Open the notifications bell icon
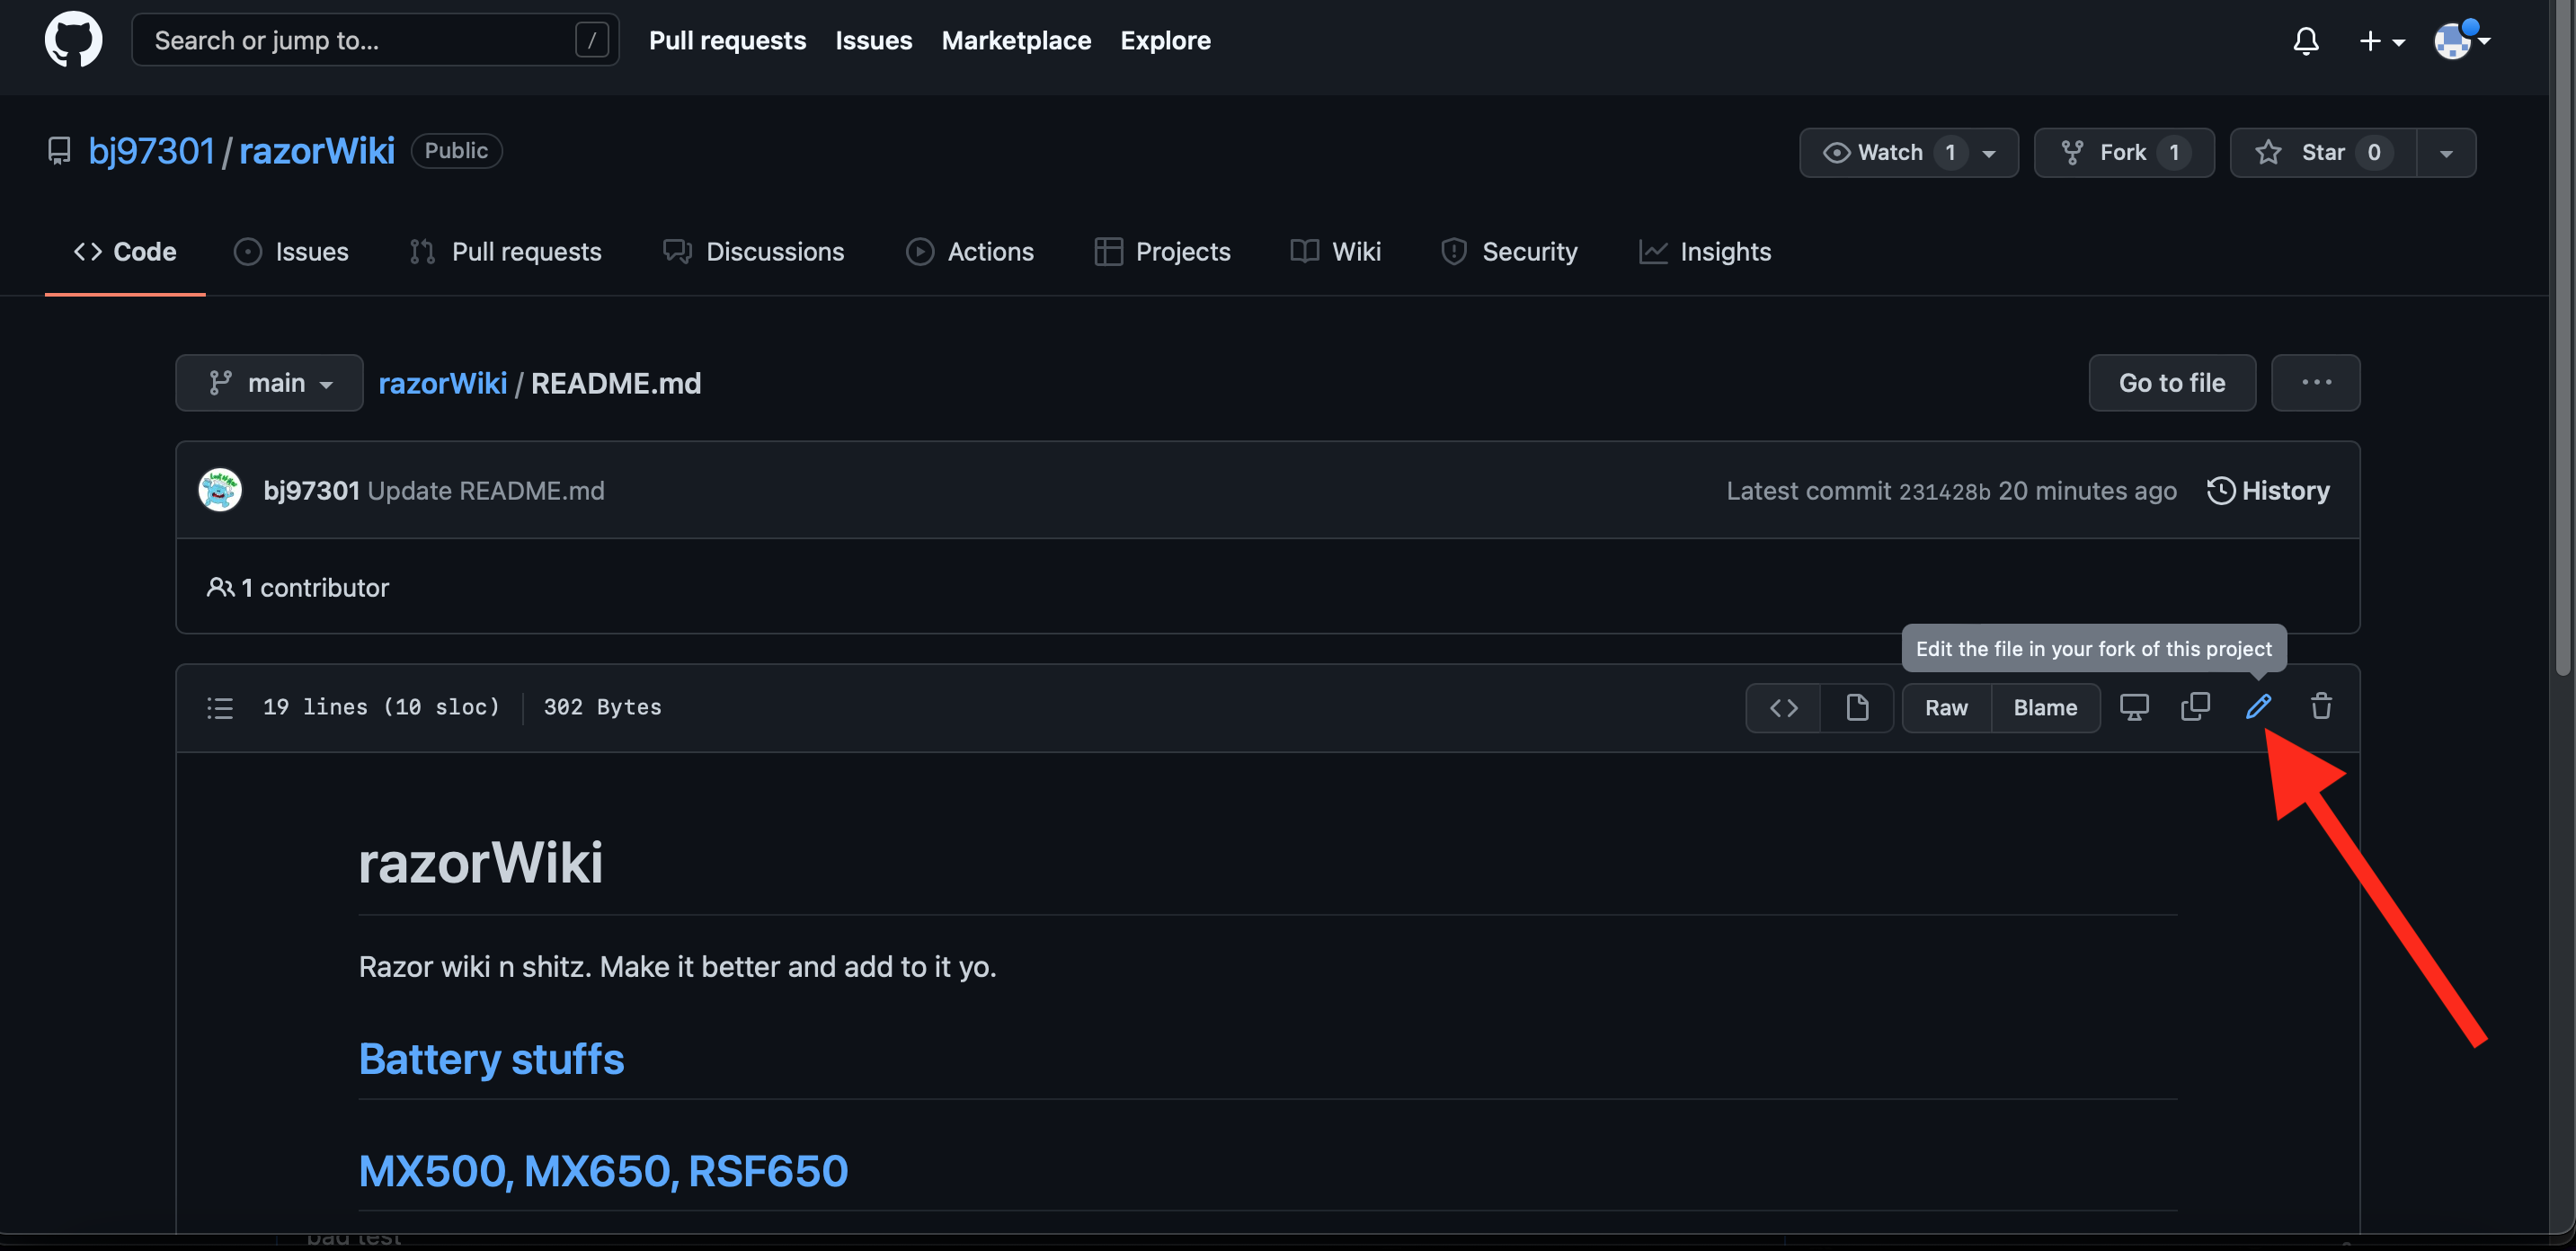This screenshot has height=1251, width=2576. click(2305, 41)
